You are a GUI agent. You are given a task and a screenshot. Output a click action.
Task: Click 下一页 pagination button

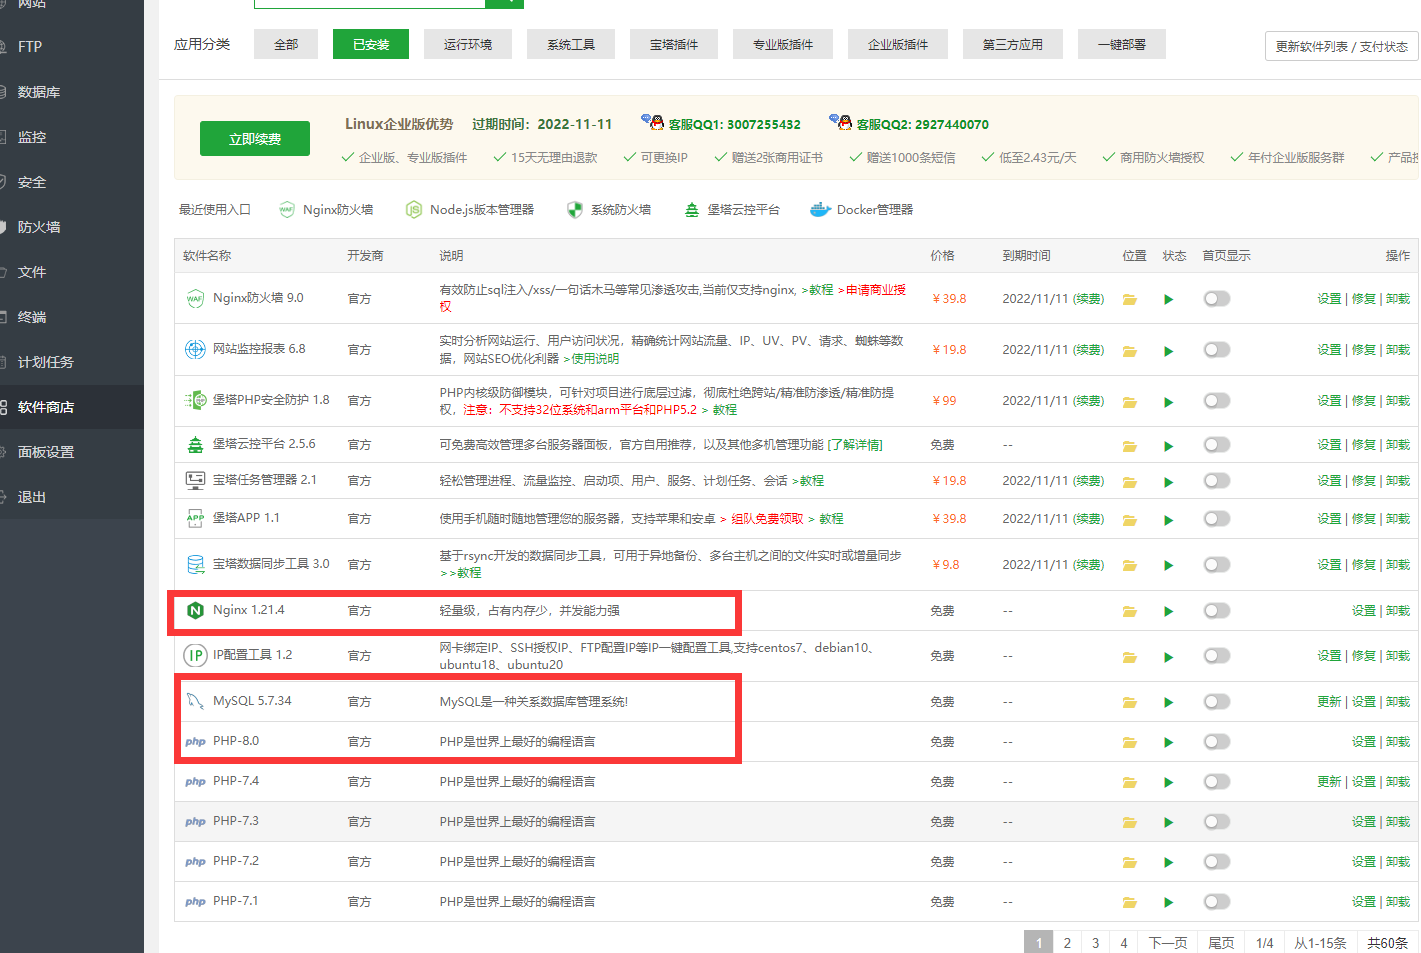coord(1168,943)
